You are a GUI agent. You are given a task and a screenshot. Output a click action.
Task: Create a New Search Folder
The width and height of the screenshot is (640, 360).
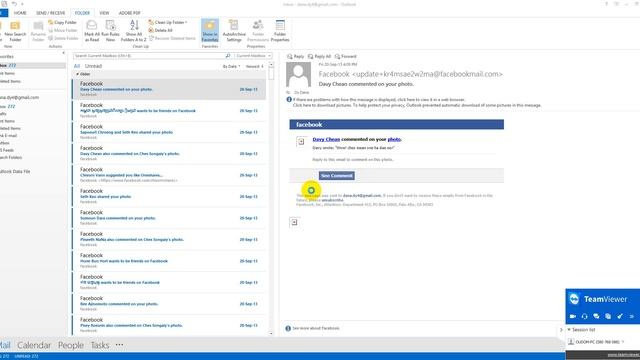pos(15,31)
